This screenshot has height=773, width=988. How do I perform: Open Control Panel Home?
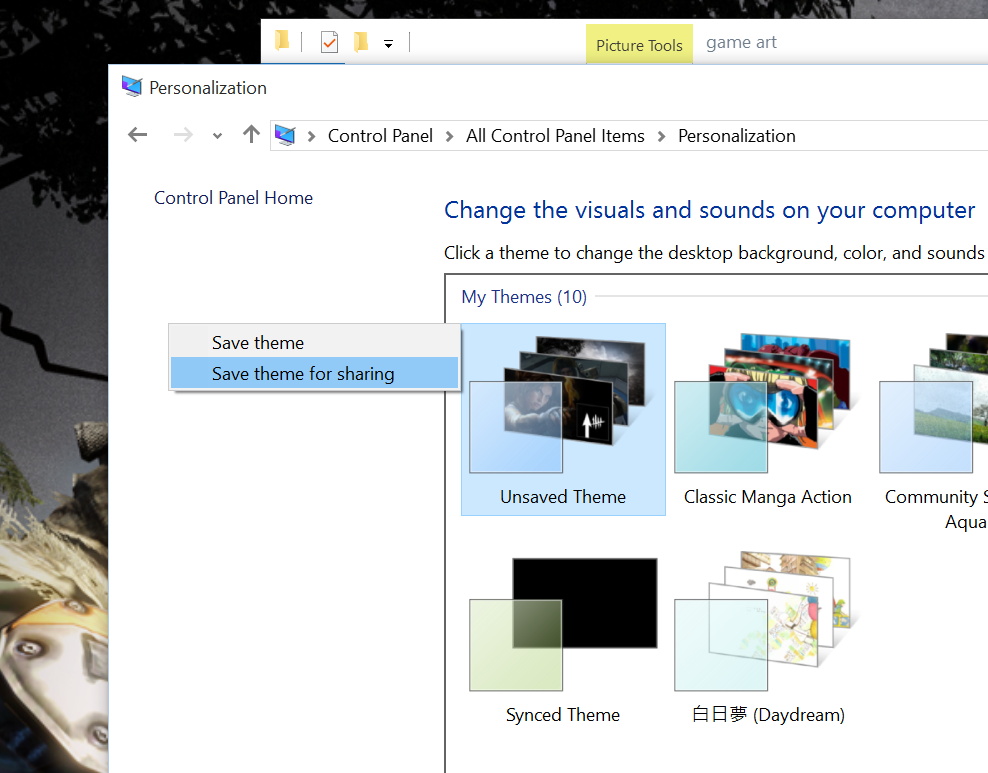point(233,198)
